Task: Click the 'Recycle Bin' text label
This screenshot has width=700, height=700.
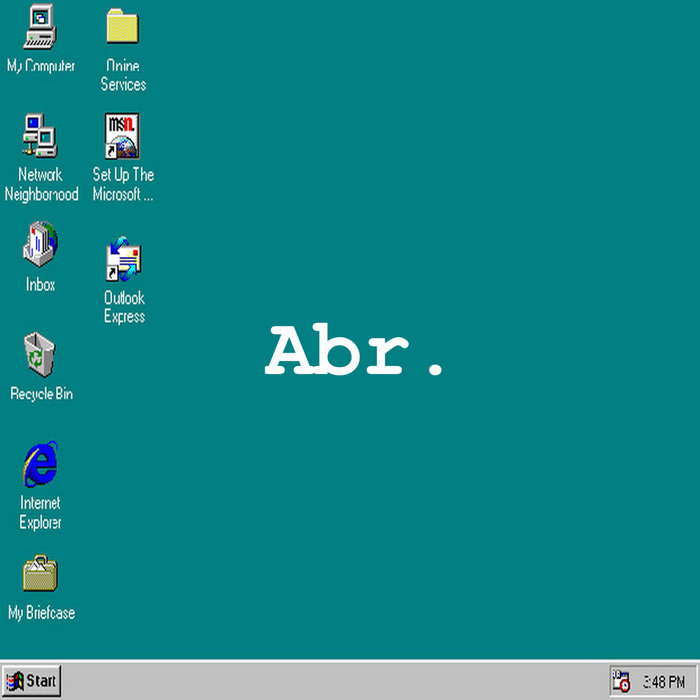Action: (41, 394)
